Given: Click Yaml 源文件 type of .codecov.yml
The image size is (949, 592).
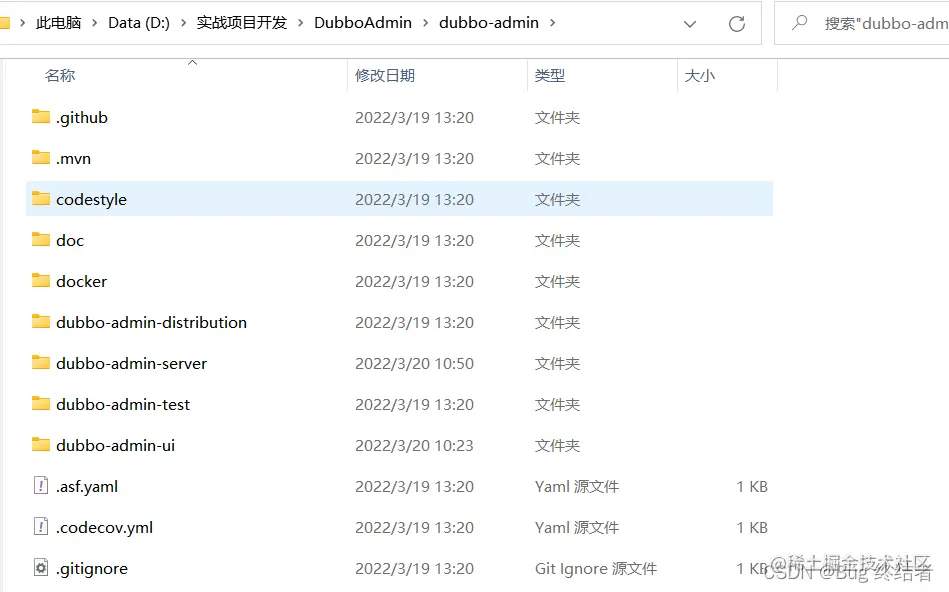Looking at the screenshot, I should (x=577, y=528).
